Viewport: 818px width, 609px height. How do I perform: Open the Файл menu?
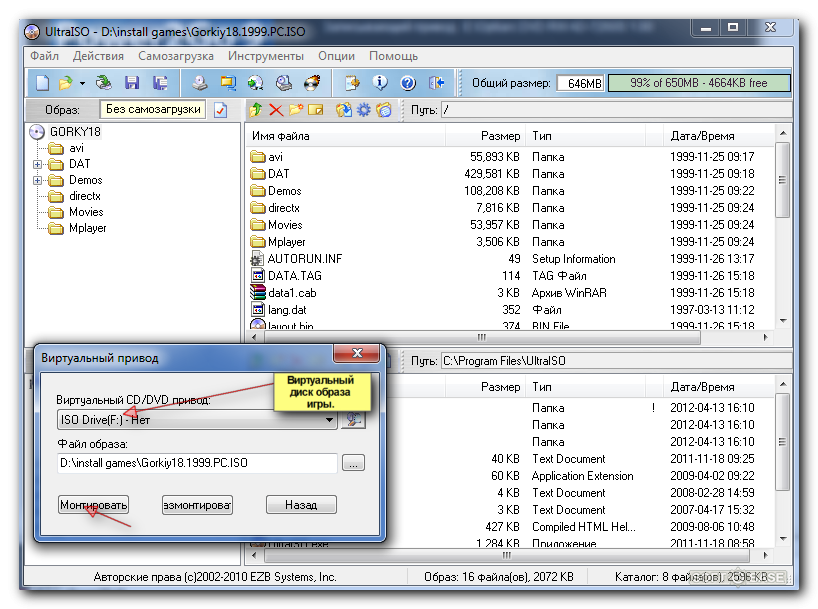44,56
